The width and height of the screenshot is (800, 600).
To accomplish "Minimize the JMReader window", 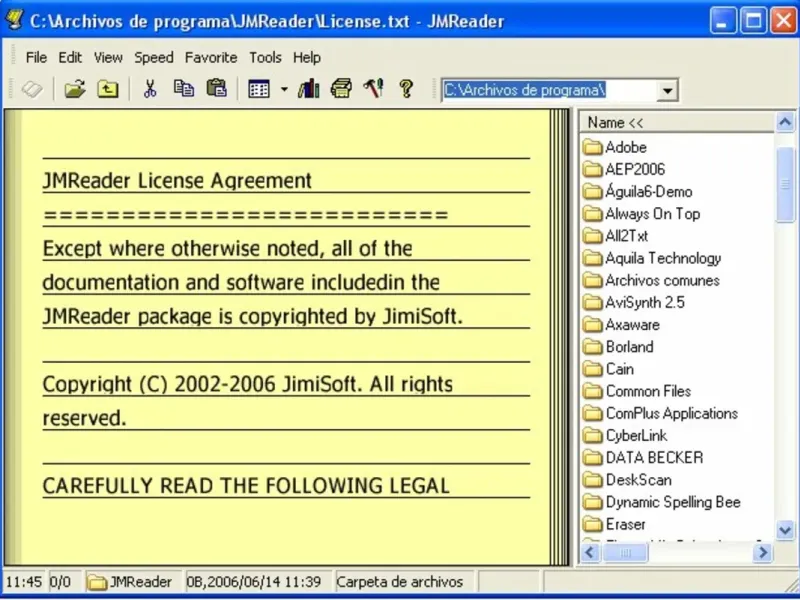I will coord(723,21).
